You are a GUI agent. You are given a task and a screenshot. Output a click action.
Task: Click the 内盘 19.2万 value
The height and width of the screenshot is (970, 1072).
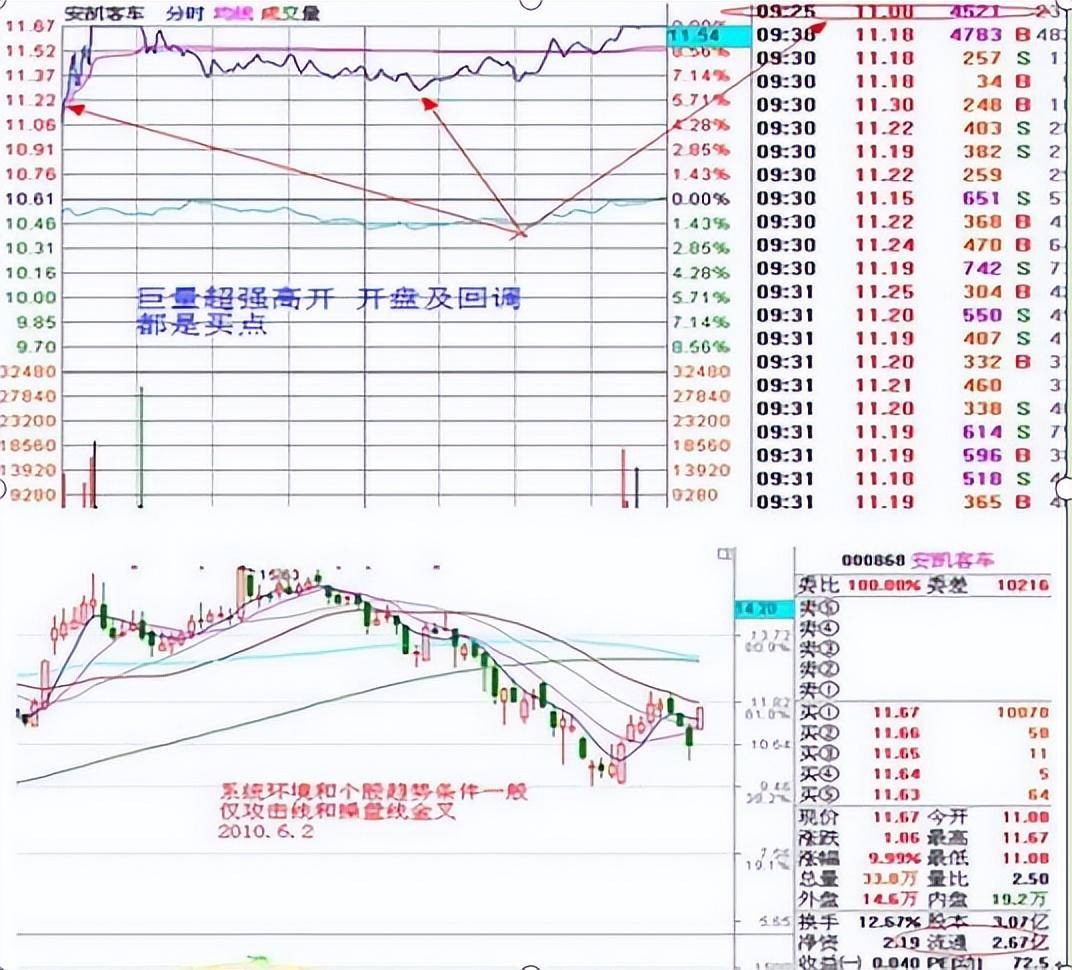(1019, 900)
